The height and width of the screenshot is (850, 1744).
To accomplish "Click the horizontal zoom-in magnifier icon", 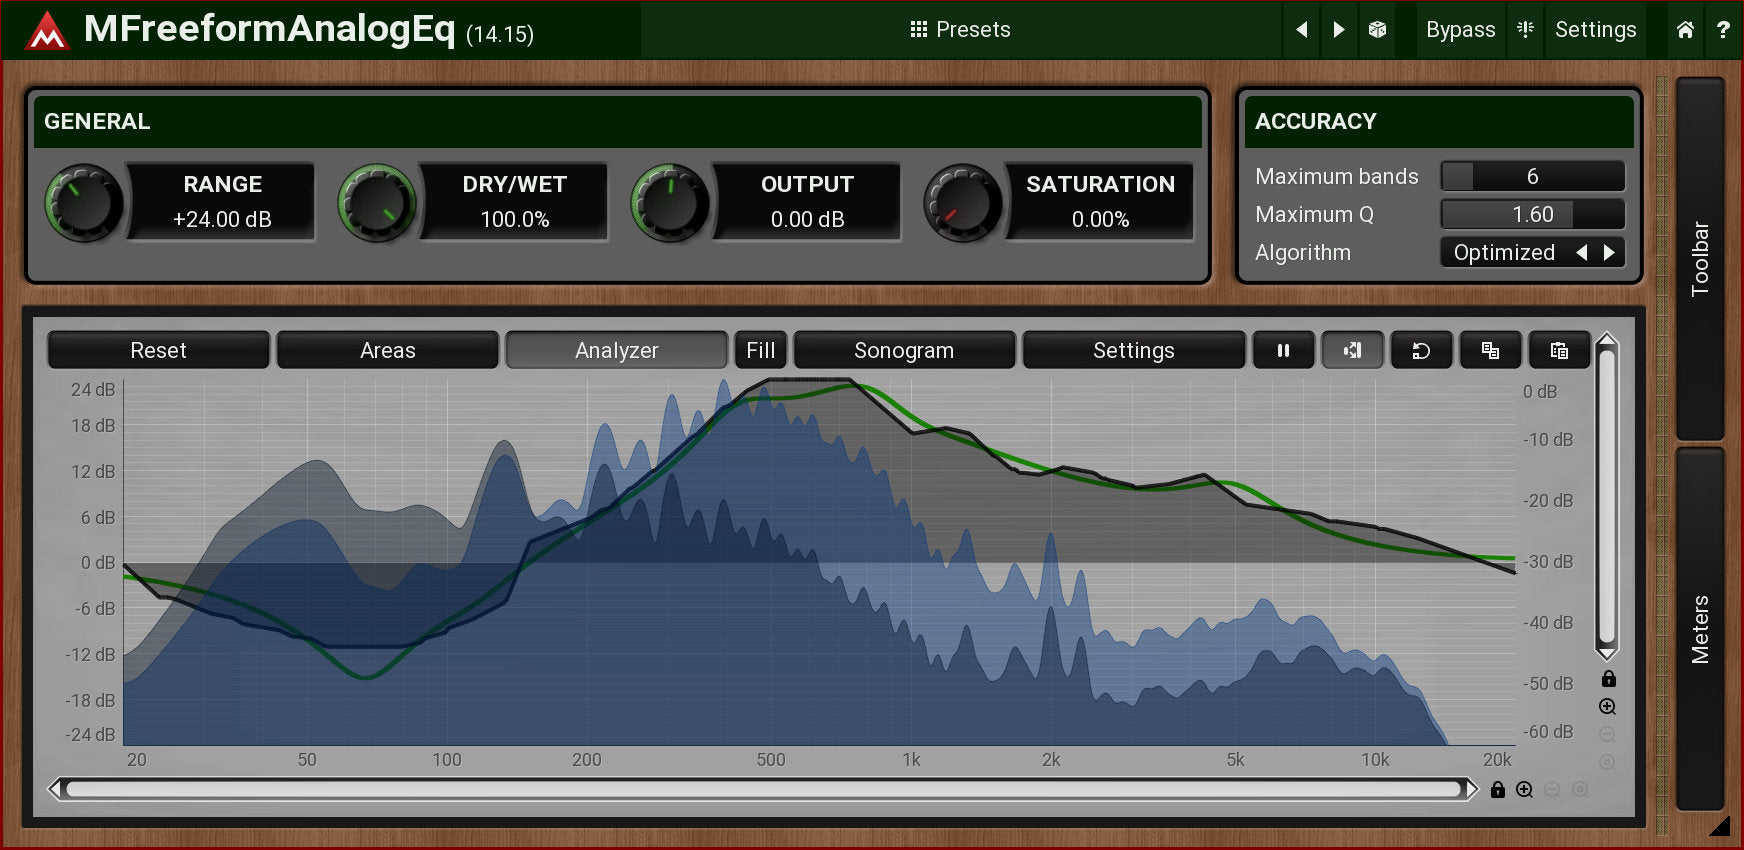I will (x=1524, y=790).
